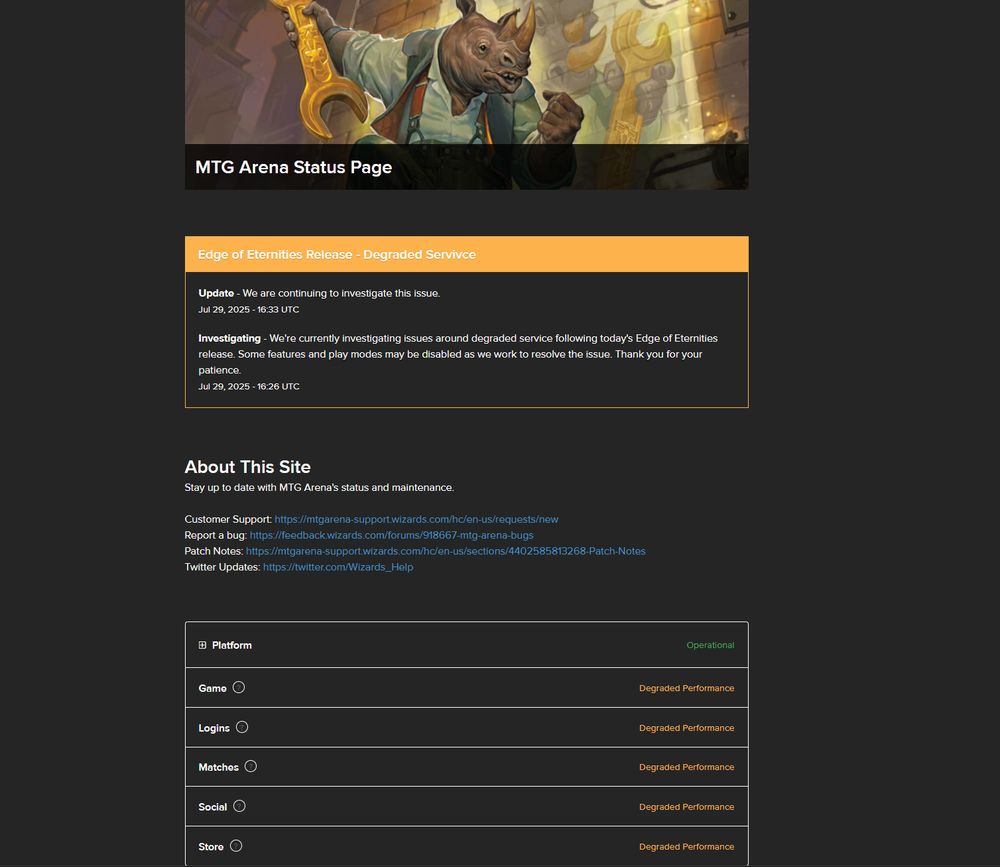
Task: Click the Matches Degraded Performance status
Action: click(x=686, y=767)
